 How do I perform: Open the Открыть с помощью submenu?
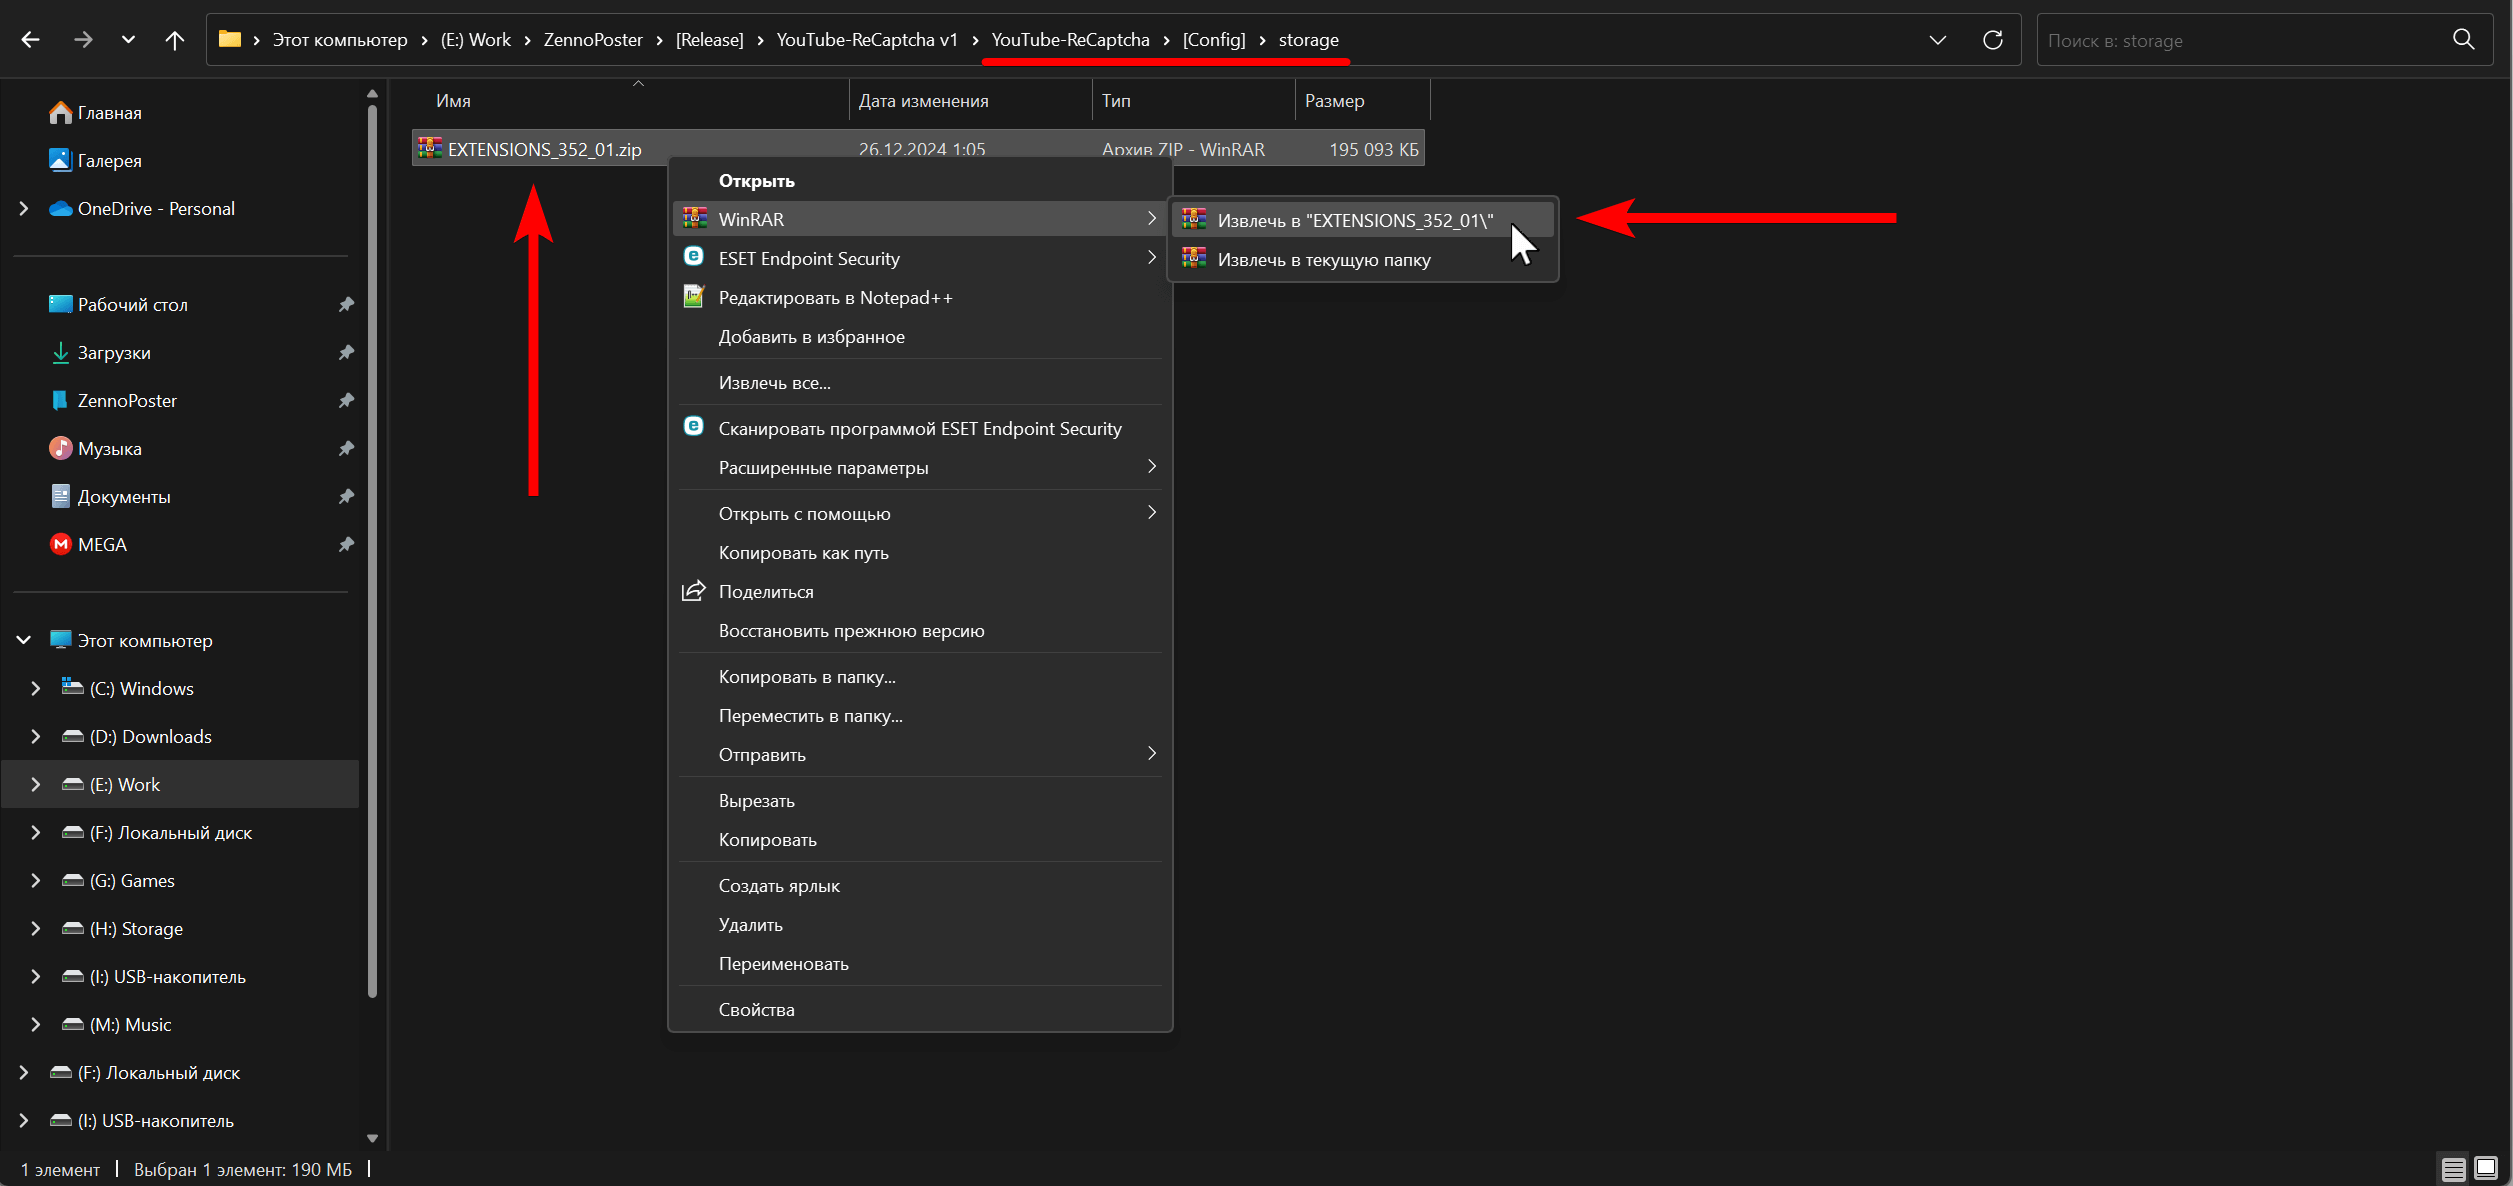tap(920, 514)
